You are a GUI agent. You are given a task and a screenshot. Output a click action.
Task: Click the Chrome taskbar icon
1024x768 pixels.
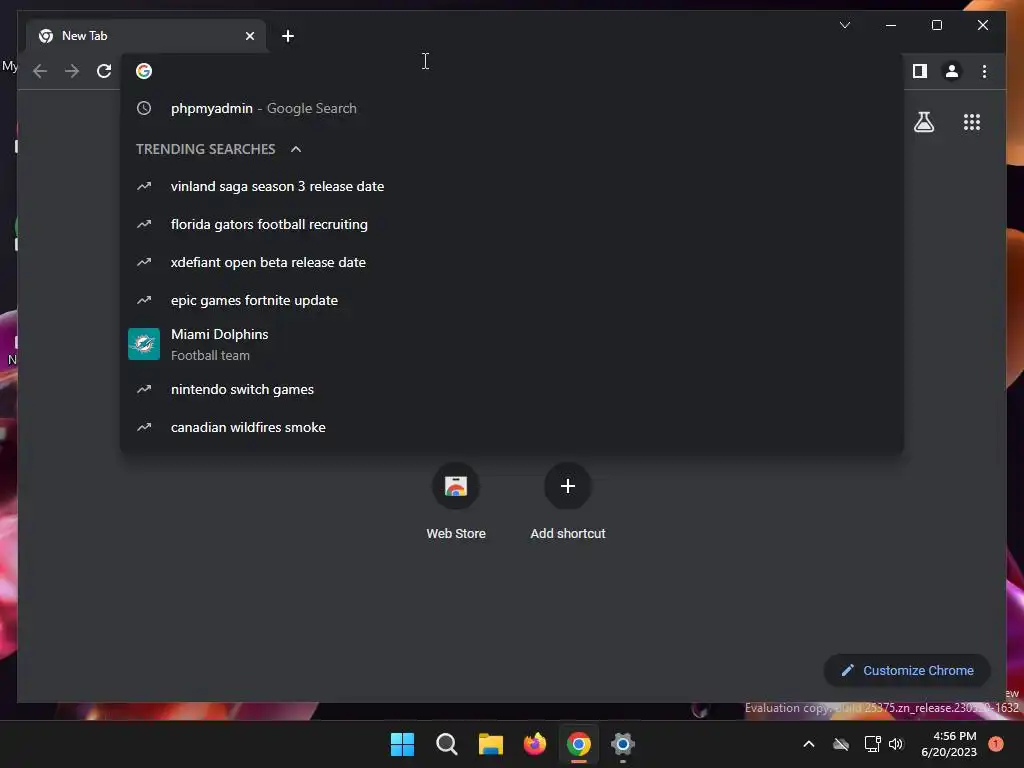[x=579, y=744]
